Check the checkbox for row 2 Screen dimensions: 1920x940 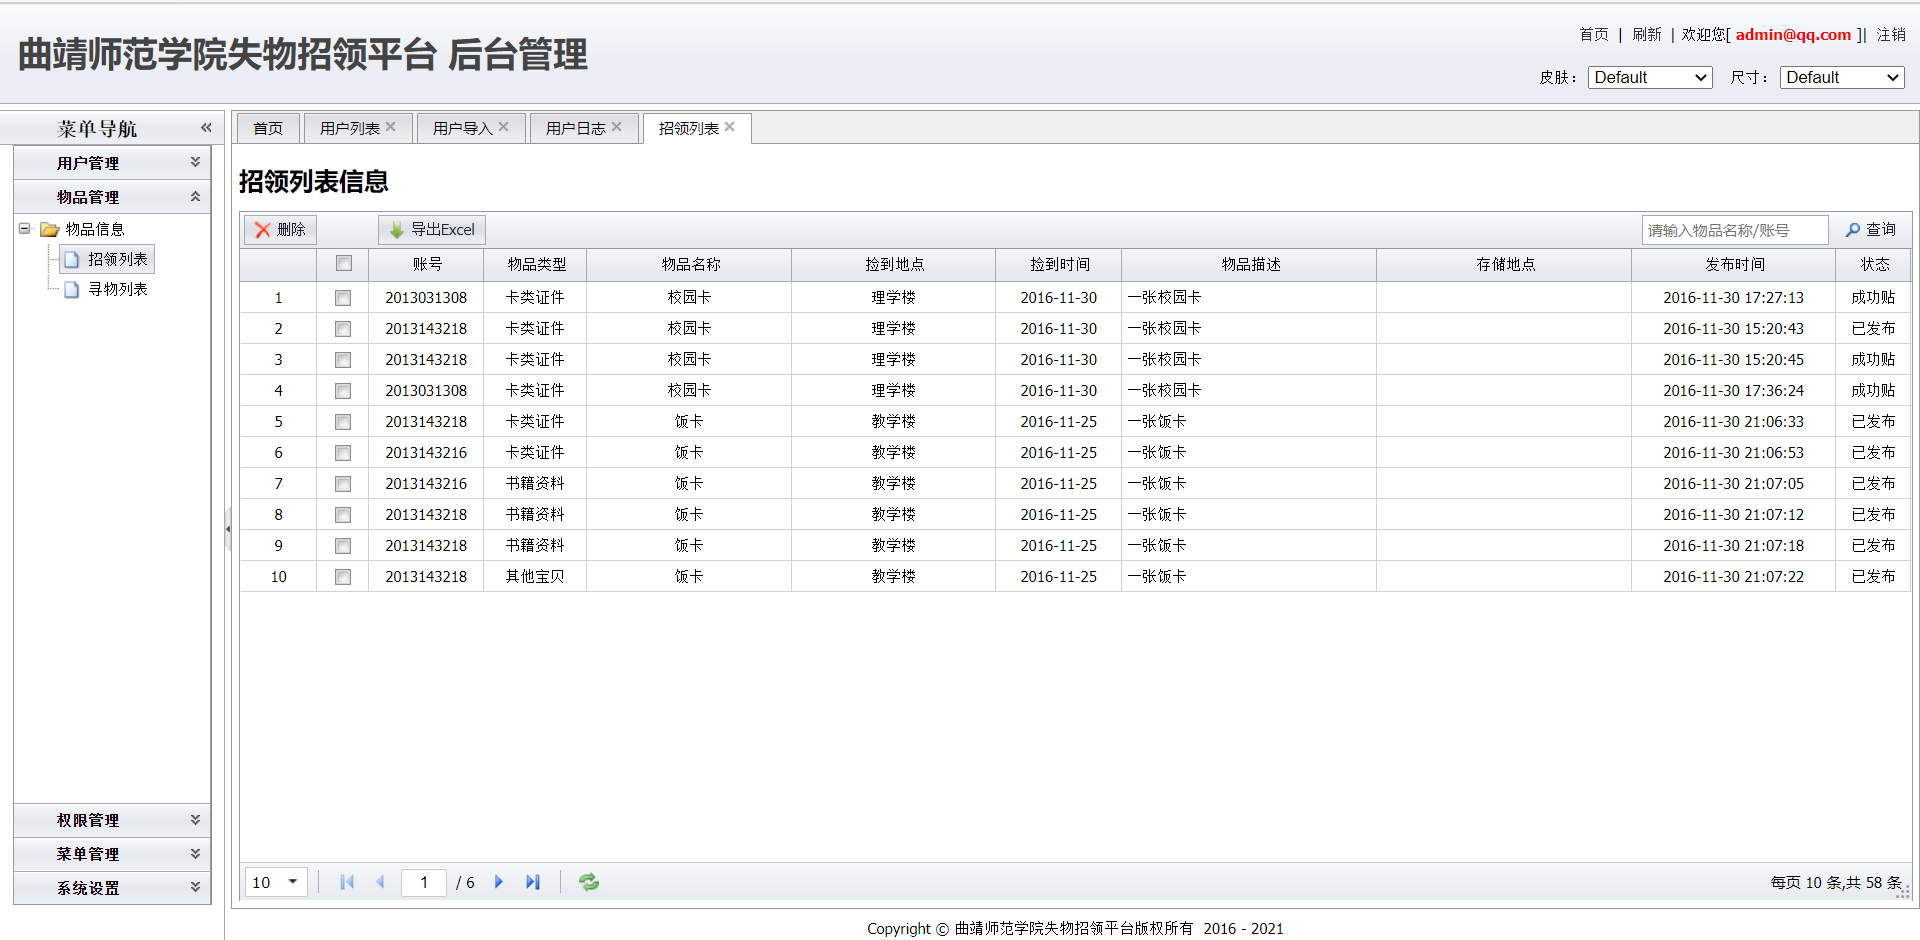[343, 329]
